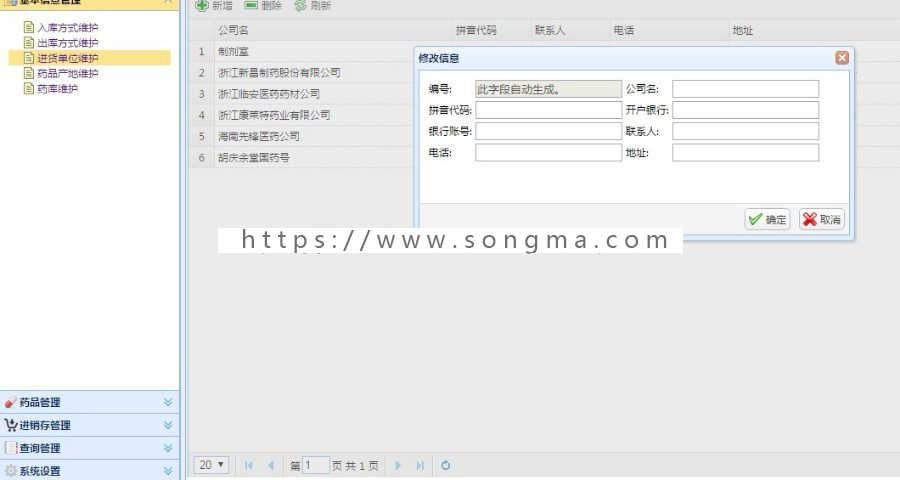This screenshot has height=480, width=900.
Task: Expand the 查询管理 accordion panel
Action: click(x=168, y=448)
